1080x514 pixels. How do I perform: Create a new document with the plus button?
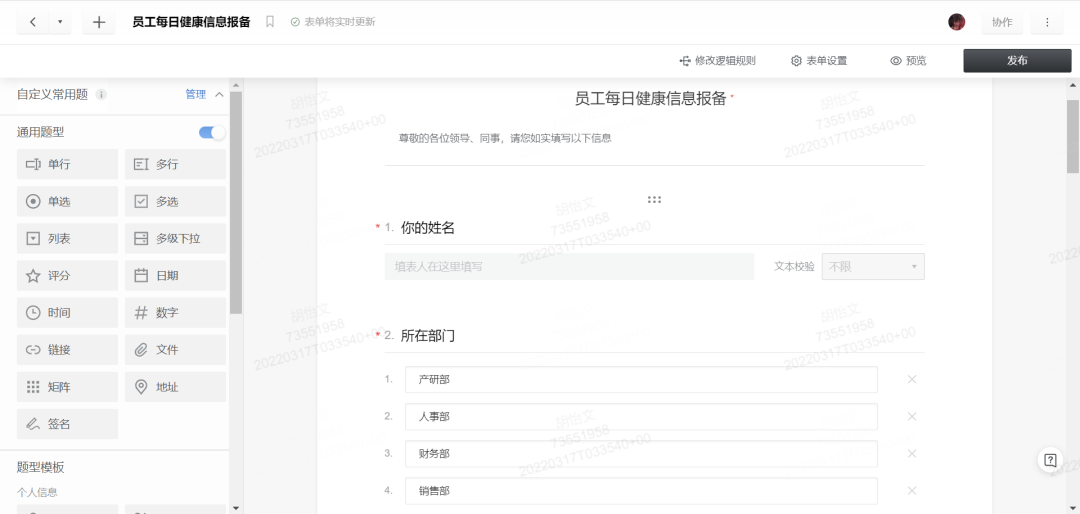(x=98, y=22)
